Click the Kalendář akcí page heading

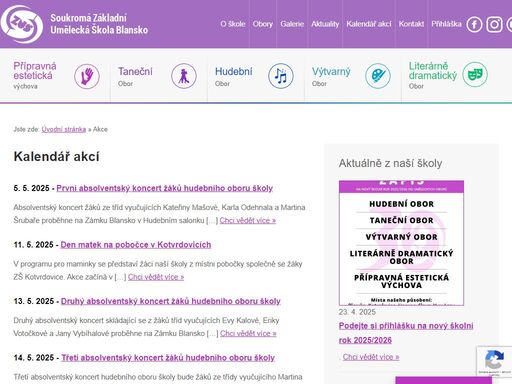(x=56, y=157)
